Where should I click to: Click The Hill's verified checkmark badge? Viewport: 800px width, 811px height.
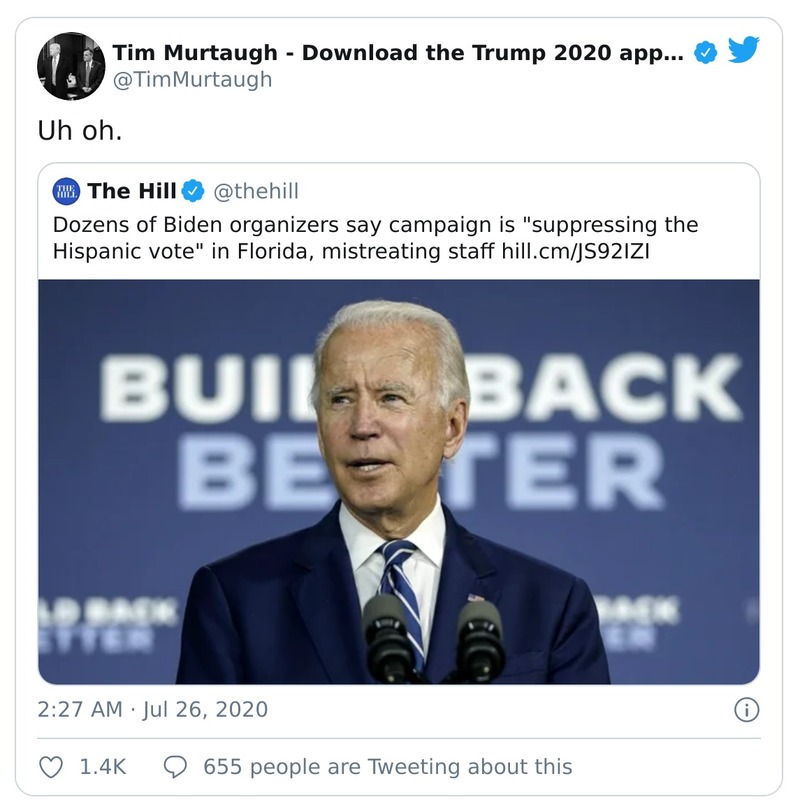pyautogui.click(x=192, y=191)
